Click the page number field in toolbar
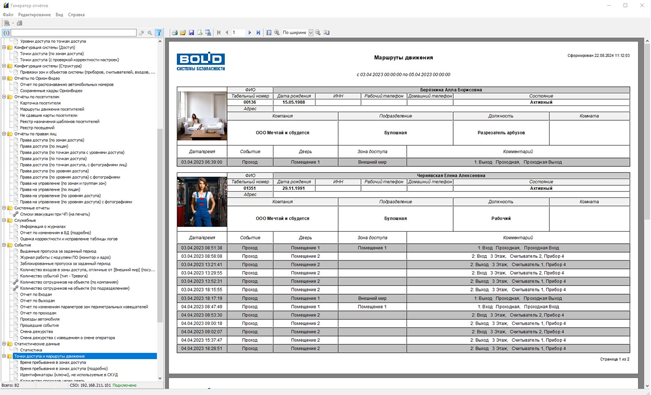This screenshot has height=395, width=651. (x=238, y=32)
